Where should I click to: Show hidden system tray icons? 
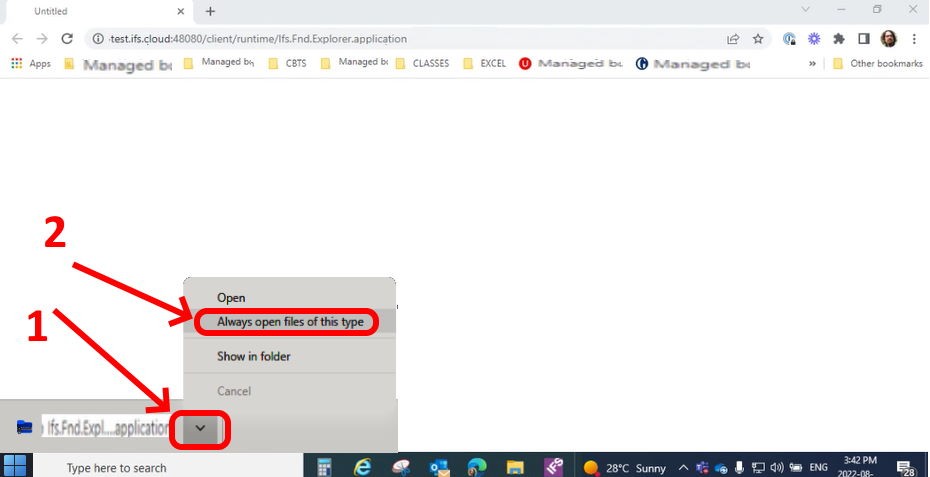pyautogui.click(x=684, y=467)
